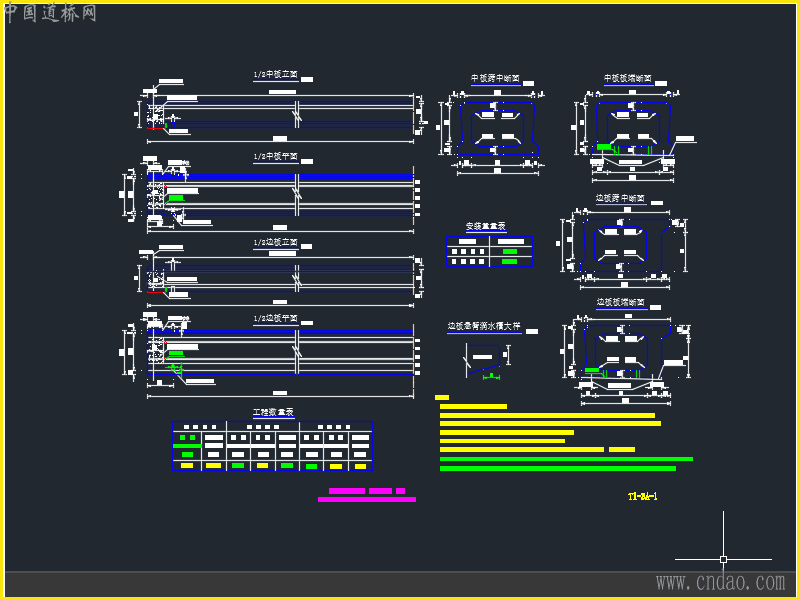
Task: Click the '边板板端断面' section title
Action: tap(620, 302)
